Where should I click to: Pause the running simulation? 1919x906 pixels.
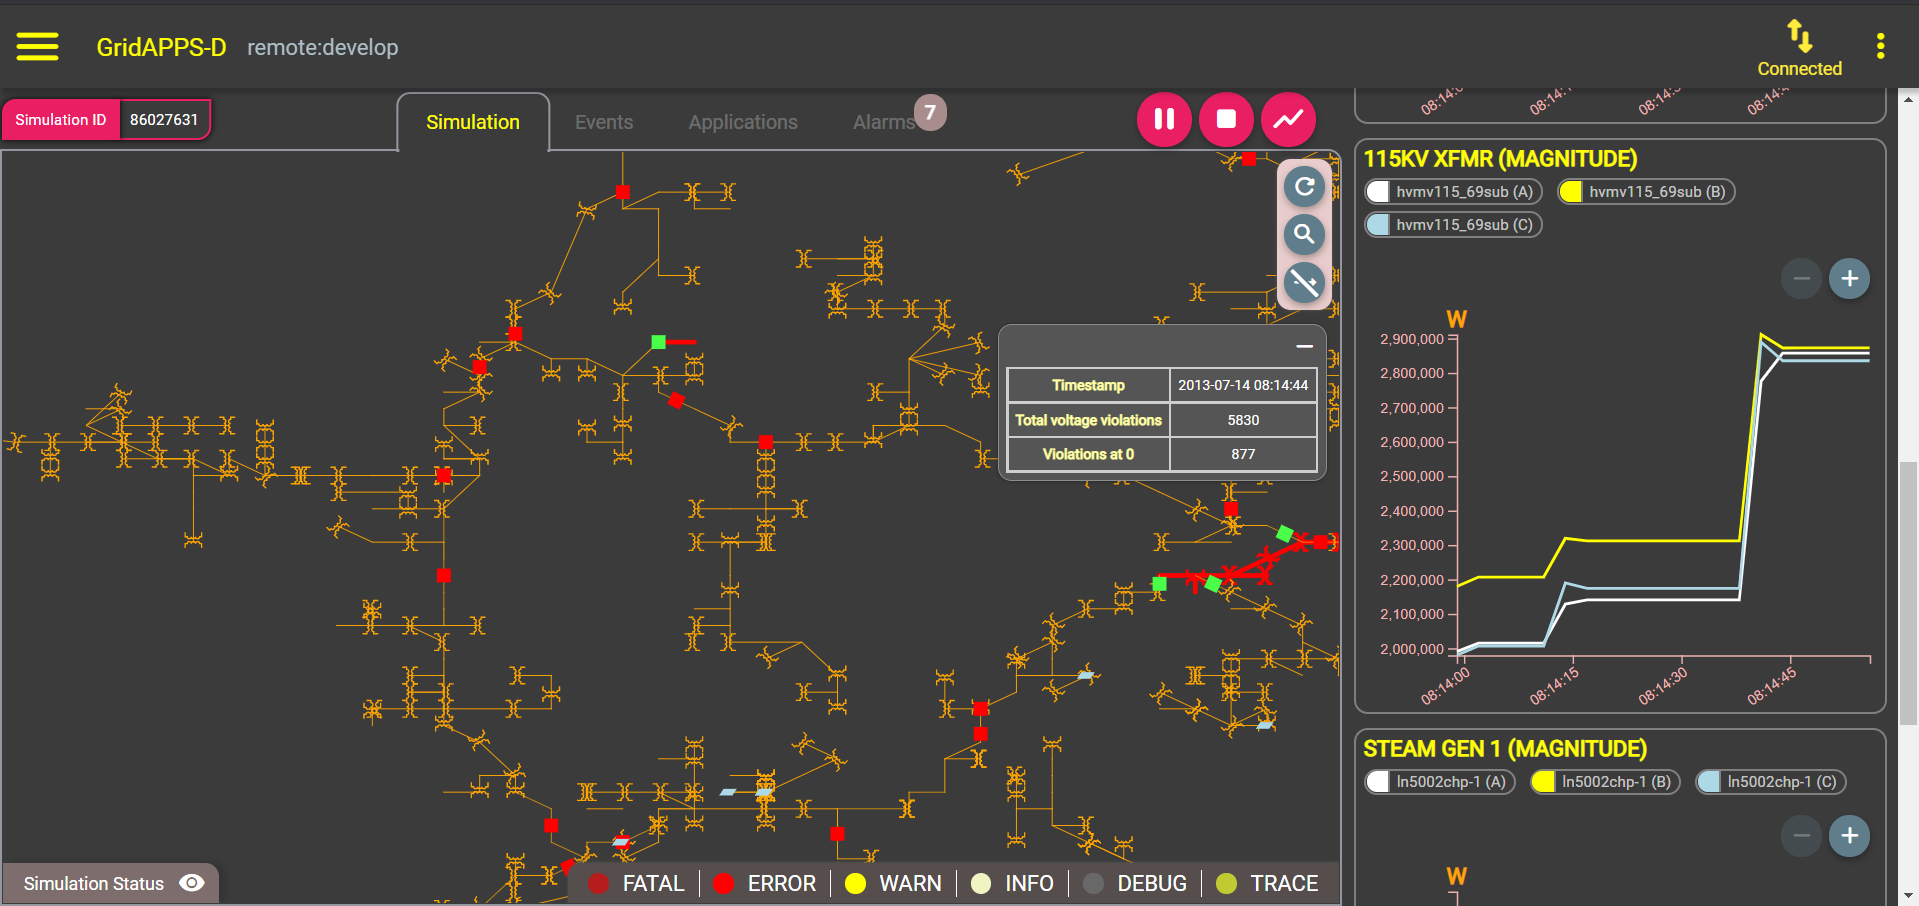(x=1164, y=119)
